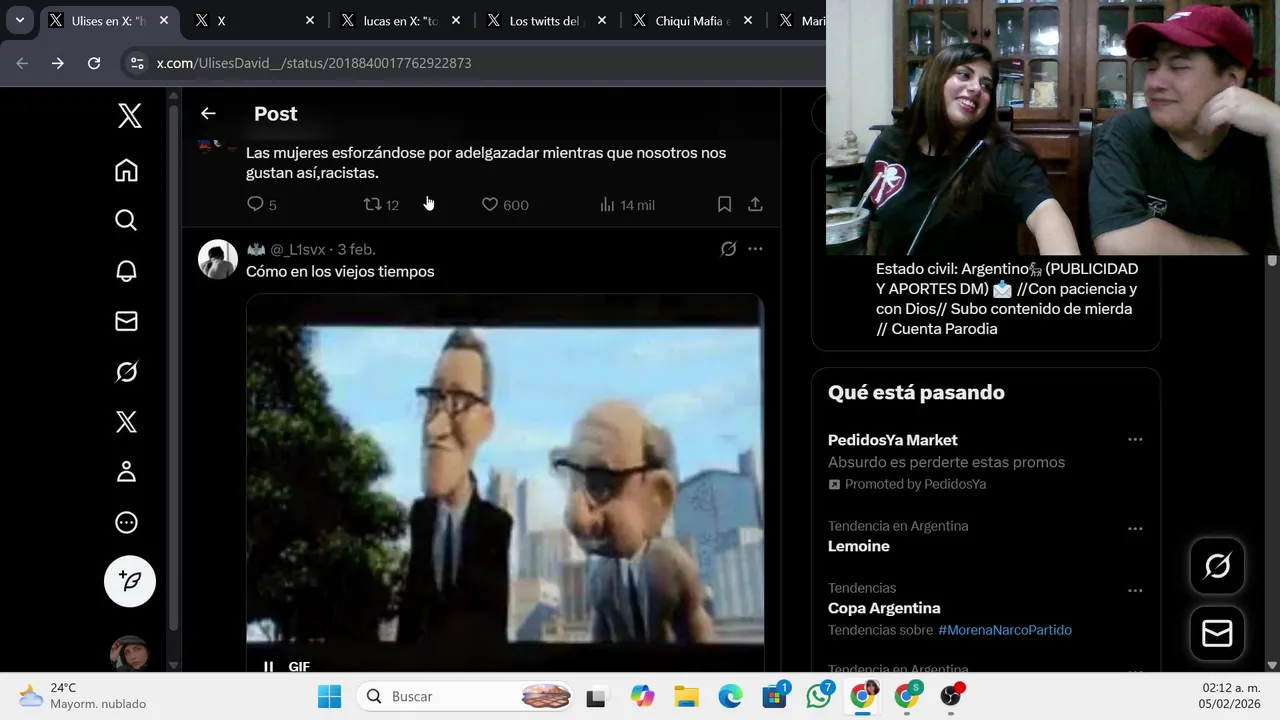Open the Copa Argentina trend

[986, 609]
